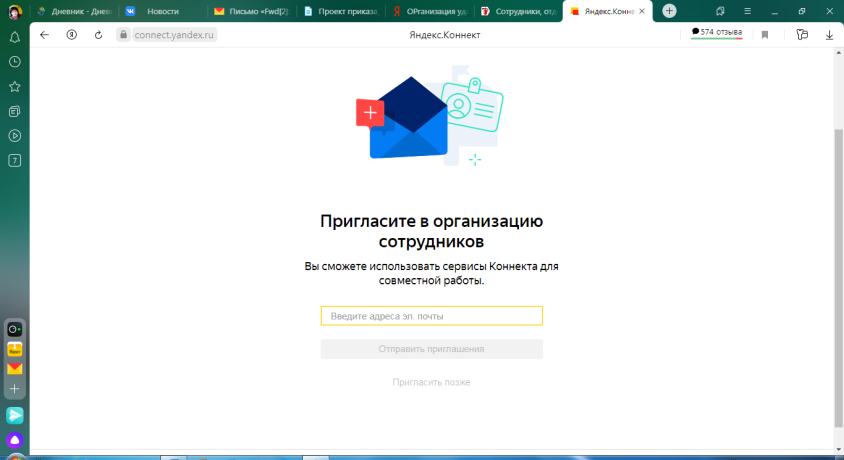This screenshot has height=460, width=844.
Task: Open Yandex home page button in toolbar
Action: pyautogui.click(x=72, y=35)
